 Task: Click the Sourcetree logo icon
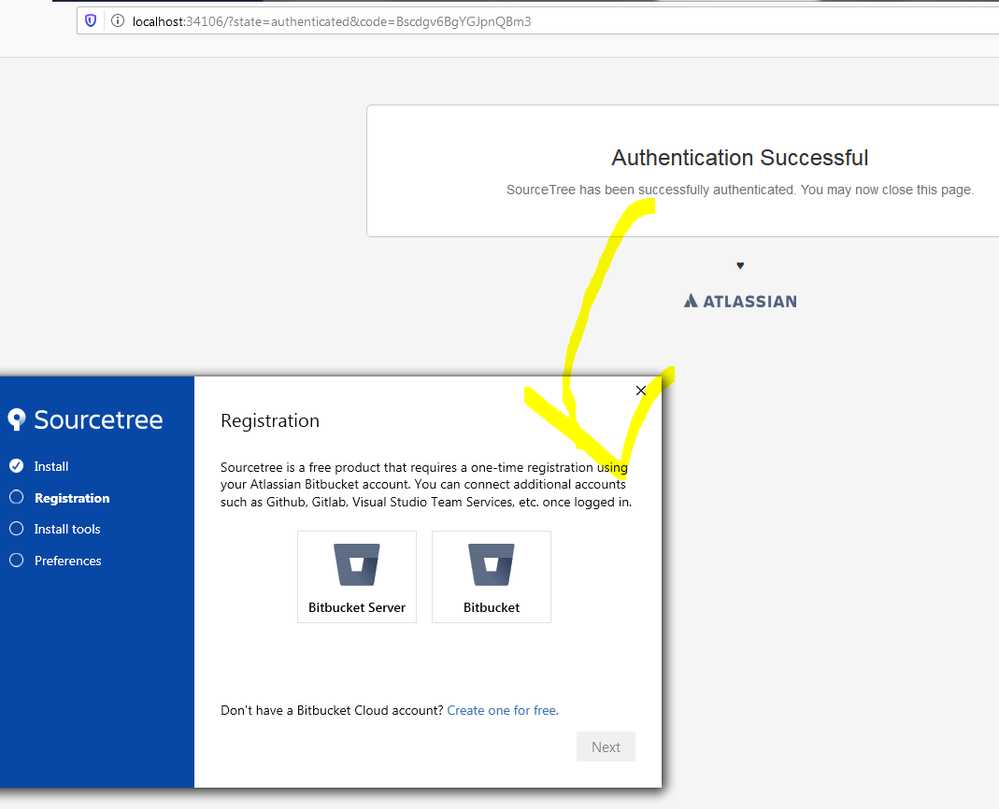point(17,419)
